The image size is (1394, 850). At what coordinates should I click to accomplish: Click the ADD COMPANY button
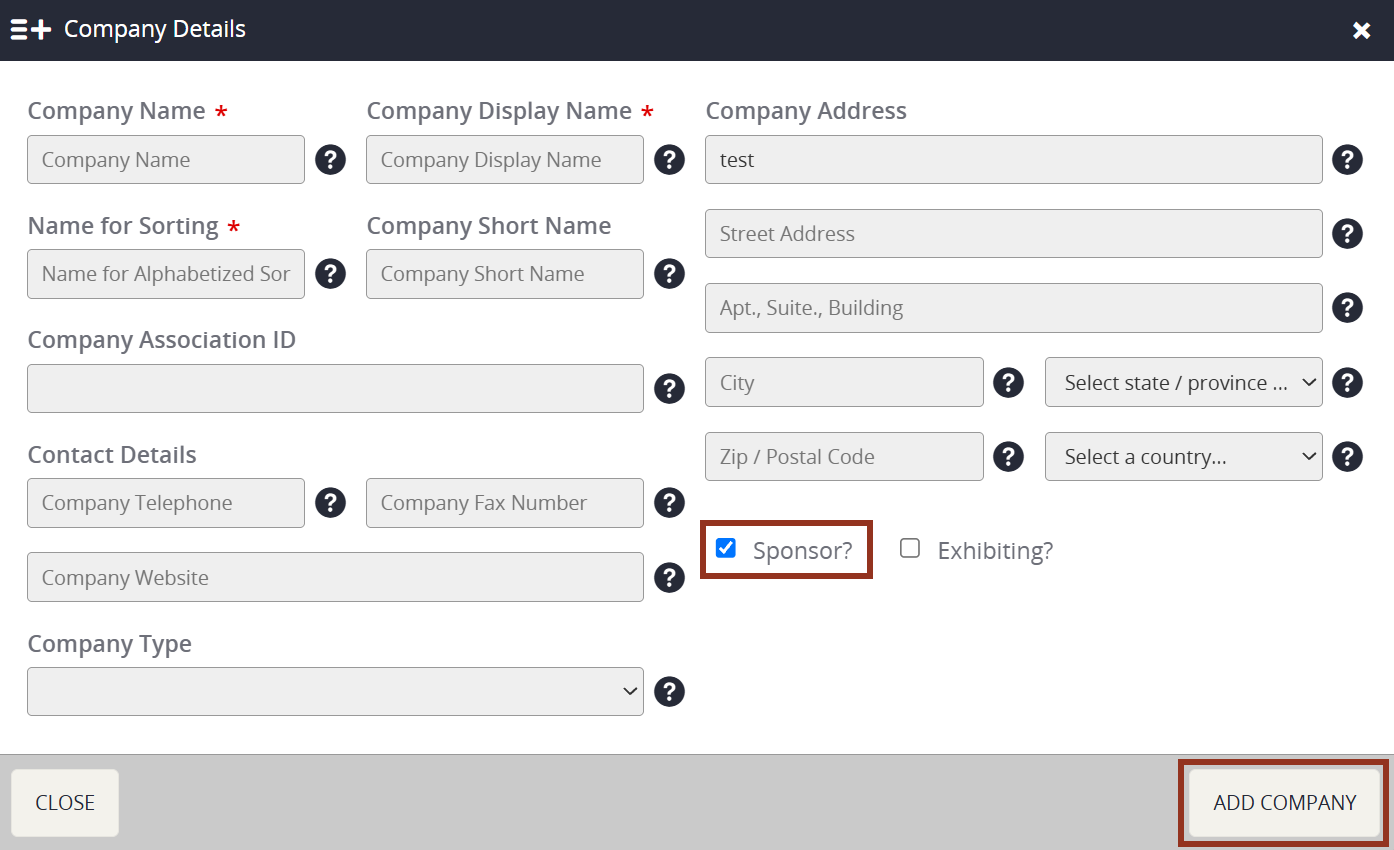tap(1285, 803)
